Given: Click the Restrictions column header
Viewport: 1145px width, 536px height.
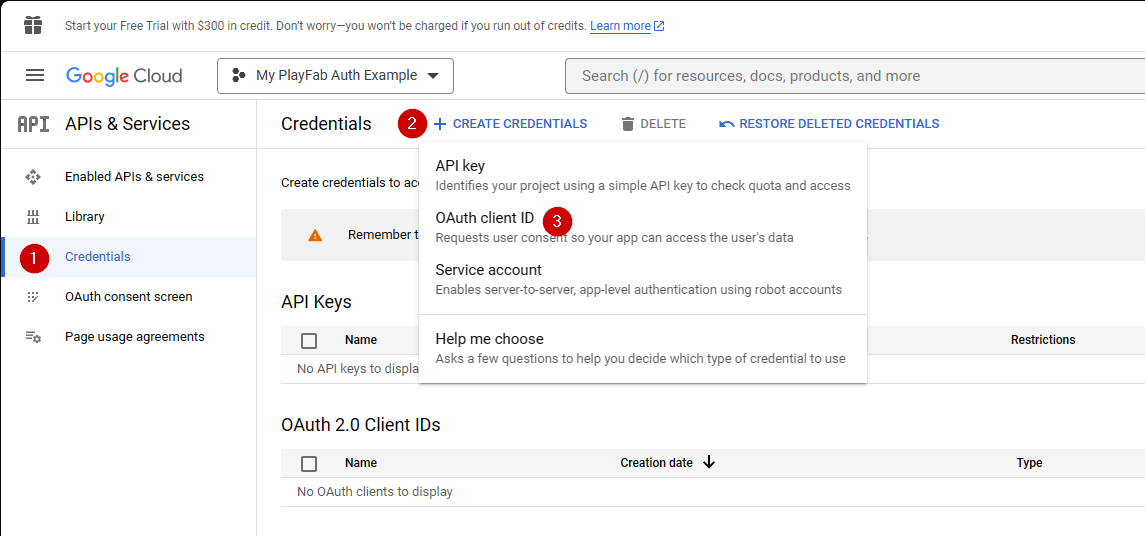Looking at the screenshot, I should [1043, 340].
